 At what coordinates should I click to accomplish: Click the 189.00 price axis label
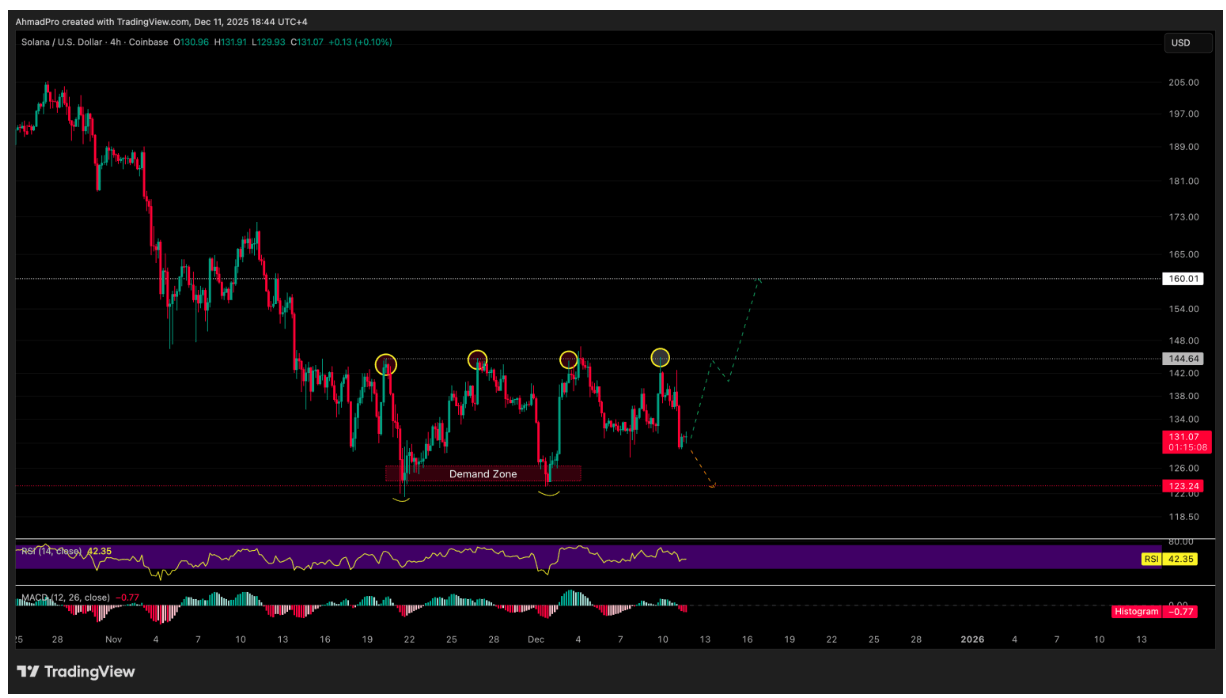[x=1183, y=147]
